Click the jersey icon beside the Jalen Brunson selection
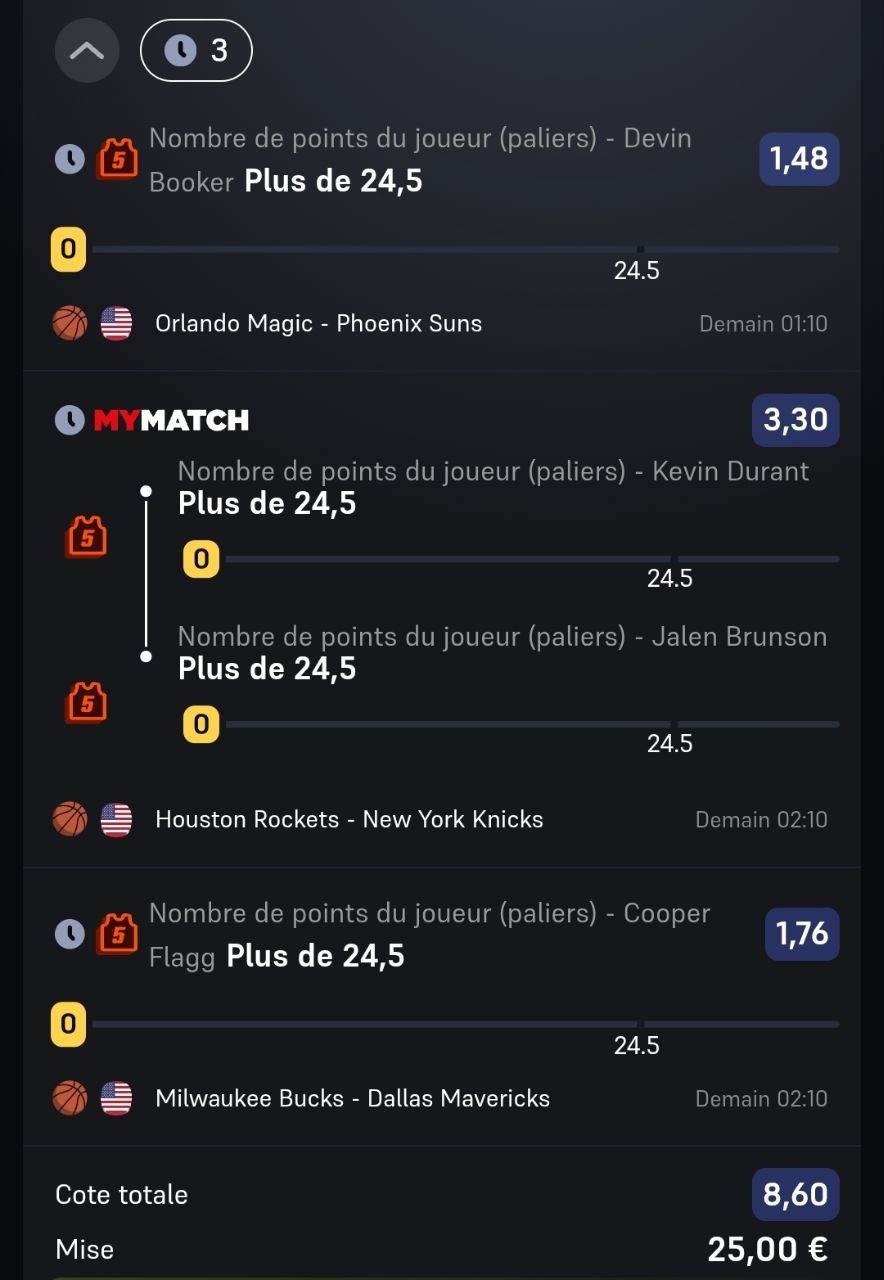This screenshot has width=884, height=1280. 86,703
